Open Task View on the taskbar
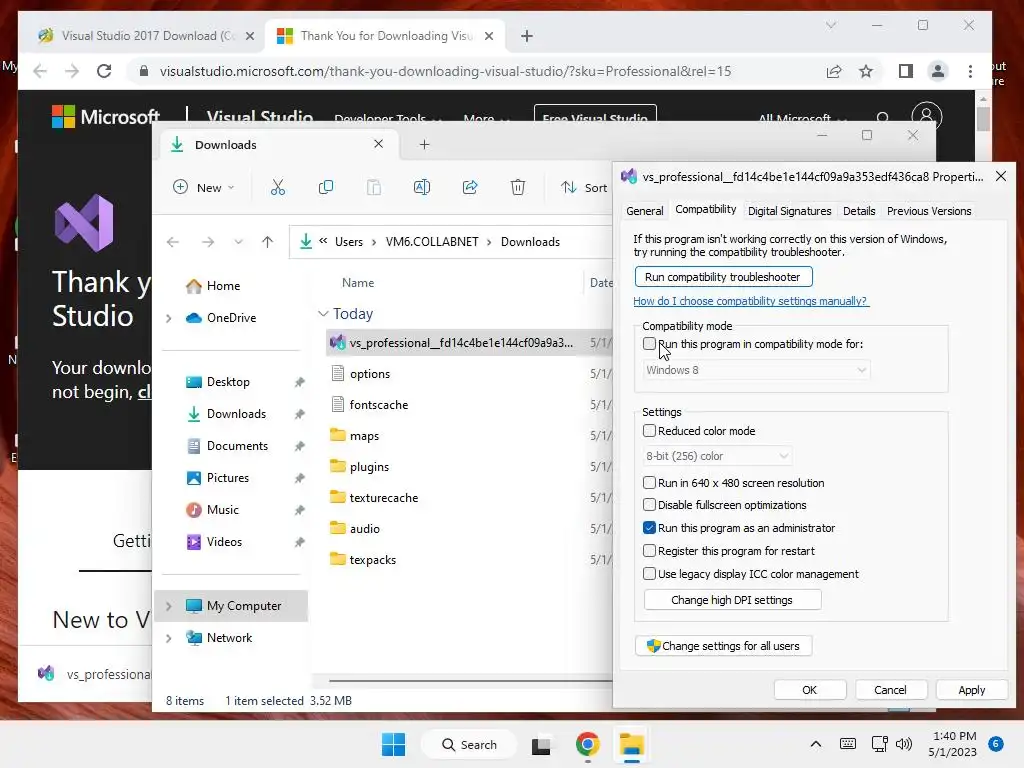 [541, 745]
